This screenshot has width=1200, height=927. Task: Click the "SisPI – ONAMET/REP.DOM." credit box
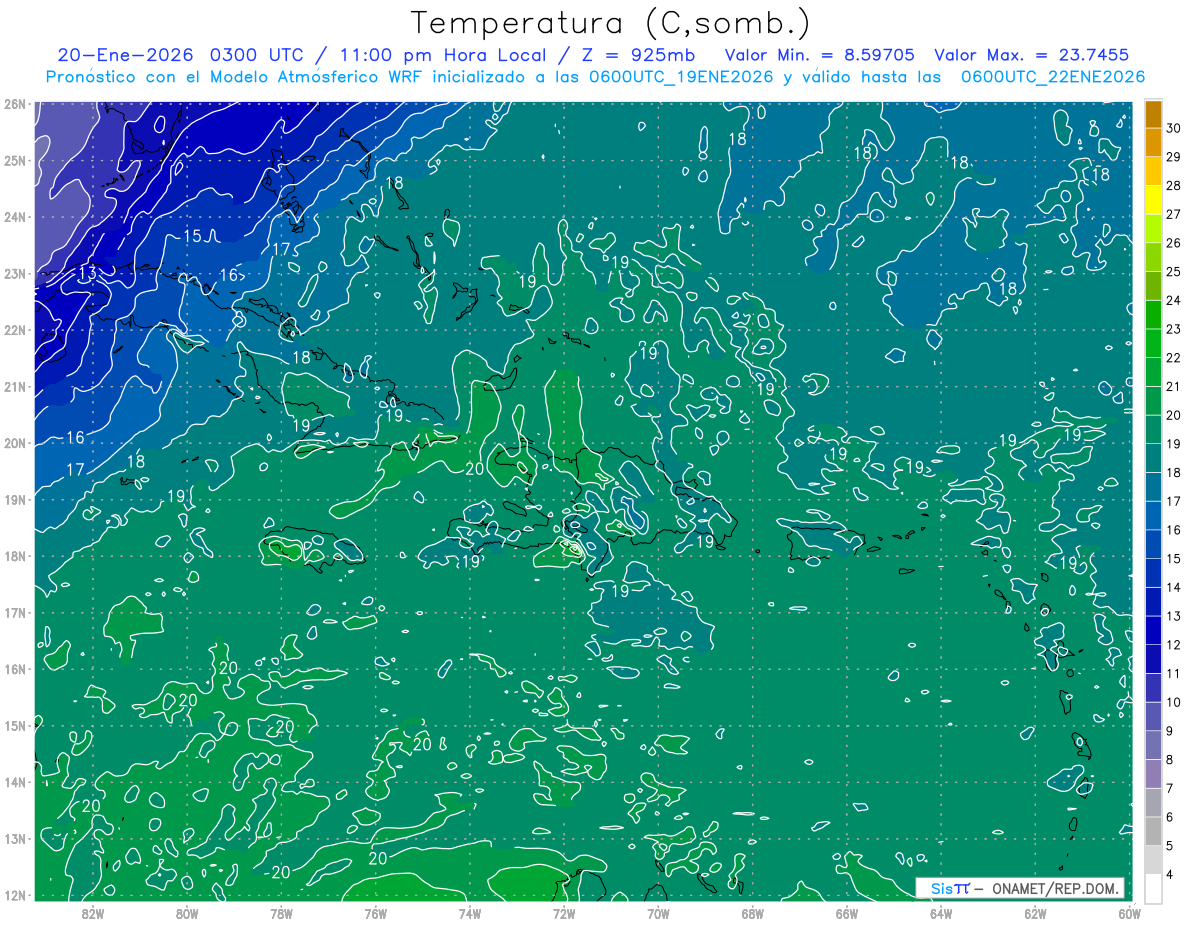tap(1020, 888)
